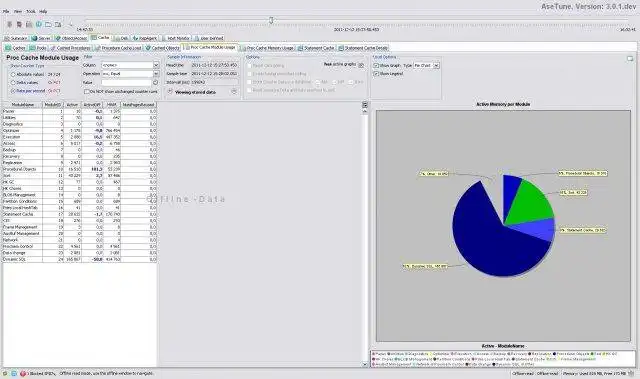Sort table by ModuleID column header
This screenshot has height=379, width=640.
(53, 105)
